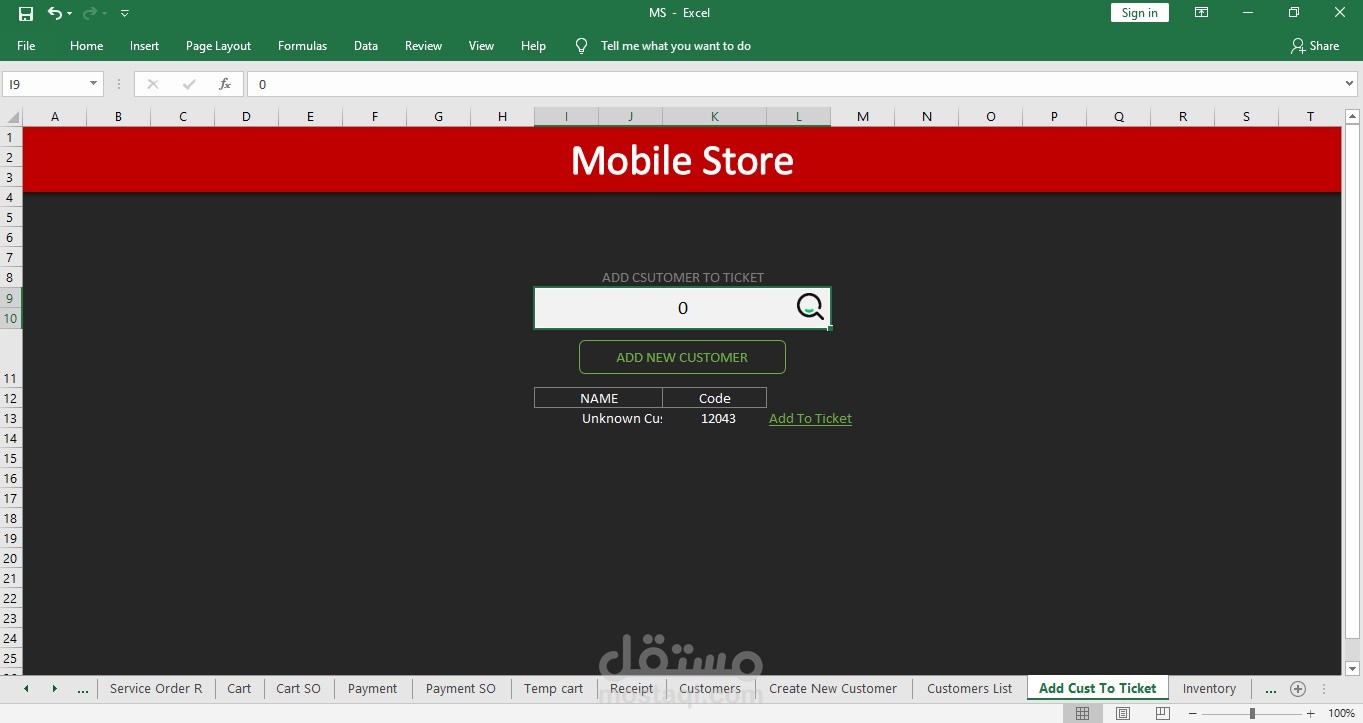Click the magnifying glass search icon
The image size is (1363, 723).
(810, 307)
